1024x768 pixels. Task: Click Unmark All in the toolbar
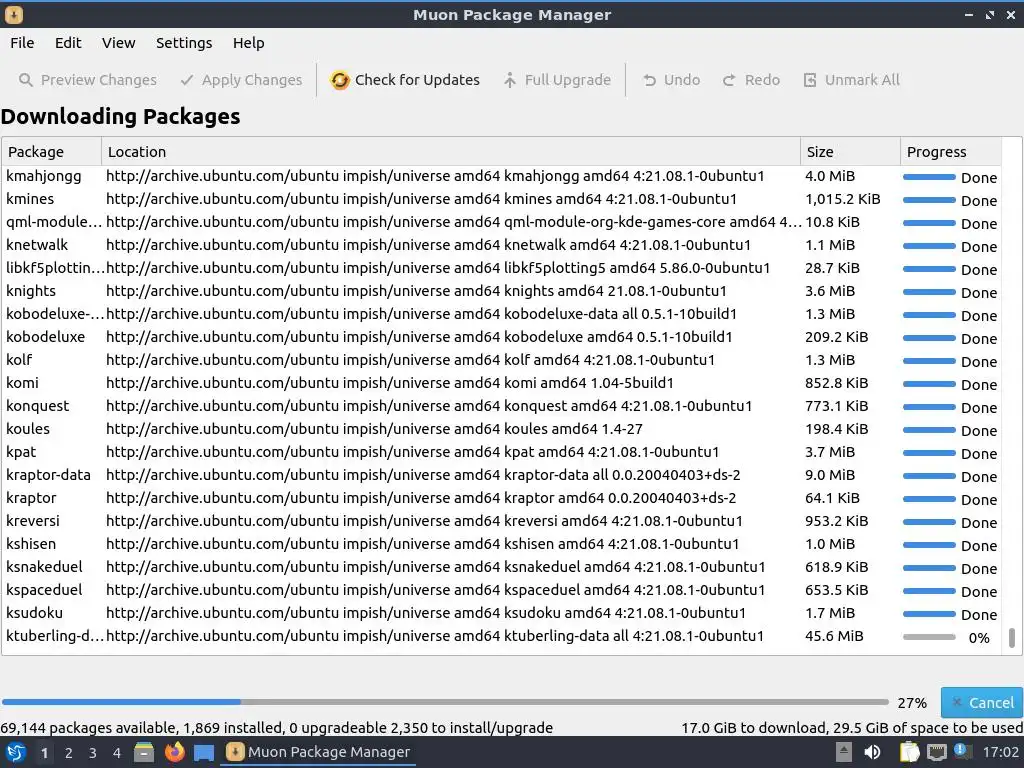[x=851, y=80]
